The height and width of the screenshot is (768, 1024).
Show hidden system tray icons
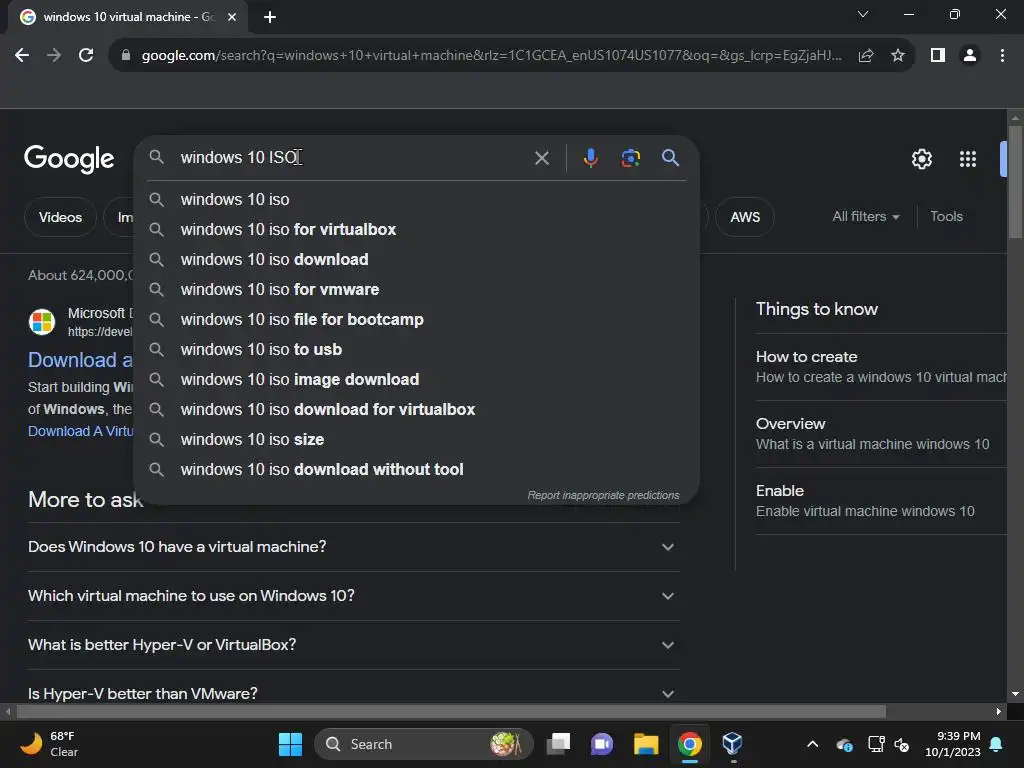pyautogui.click(x=812, y=744)
